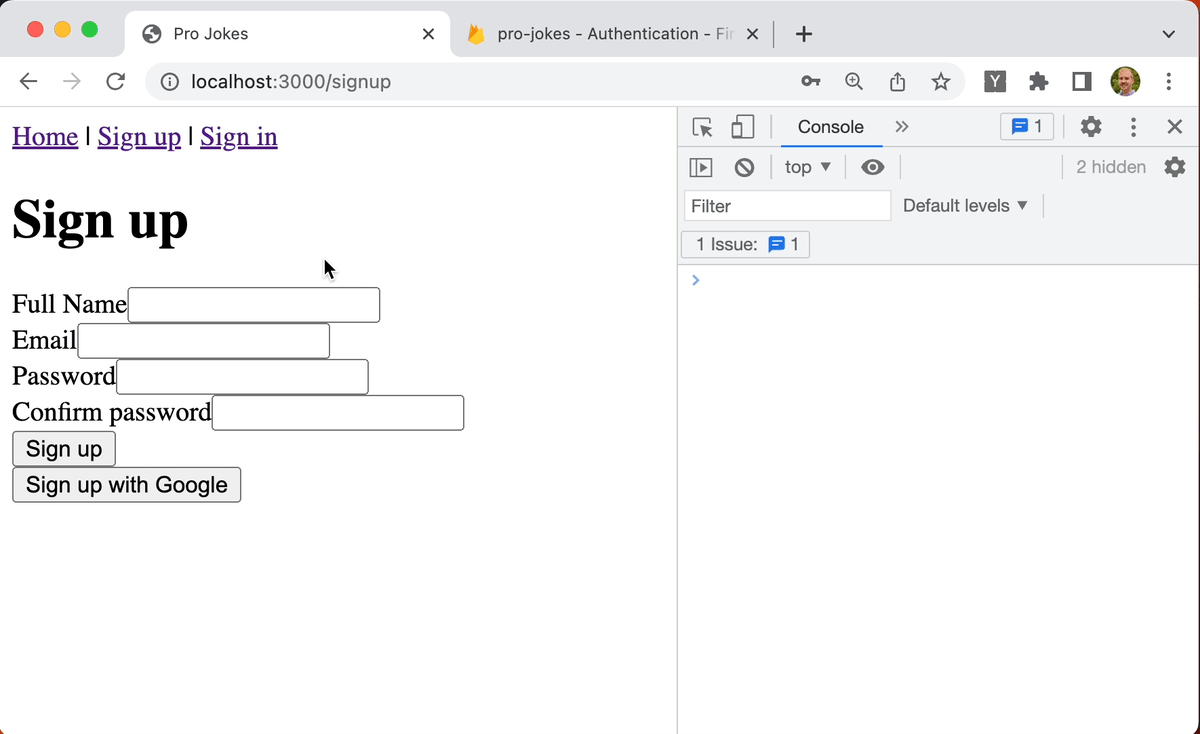The width and height of the screenshot is (1200, 734).
Task: Open the top JavaScript context dropdown
Action: [808, 167]
